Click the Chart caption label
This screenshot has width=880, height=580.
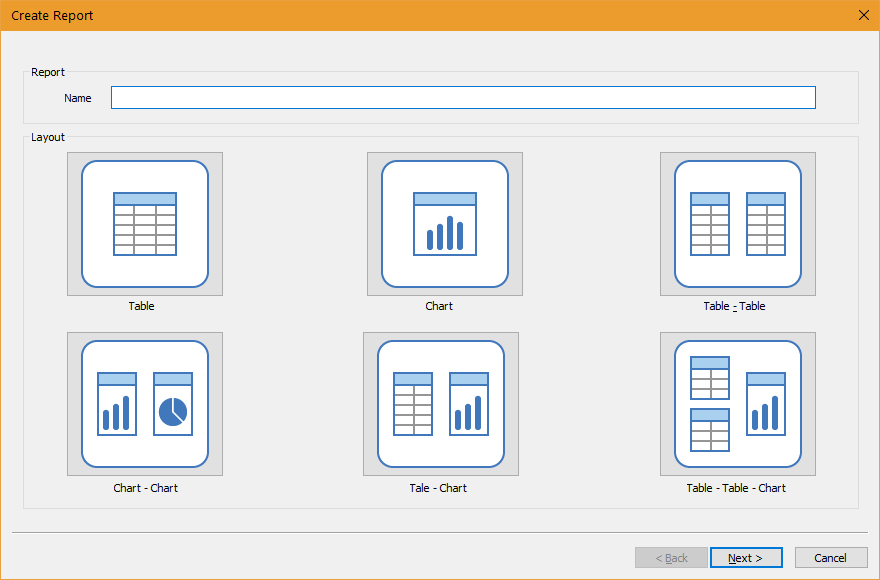tap(439, 305)
